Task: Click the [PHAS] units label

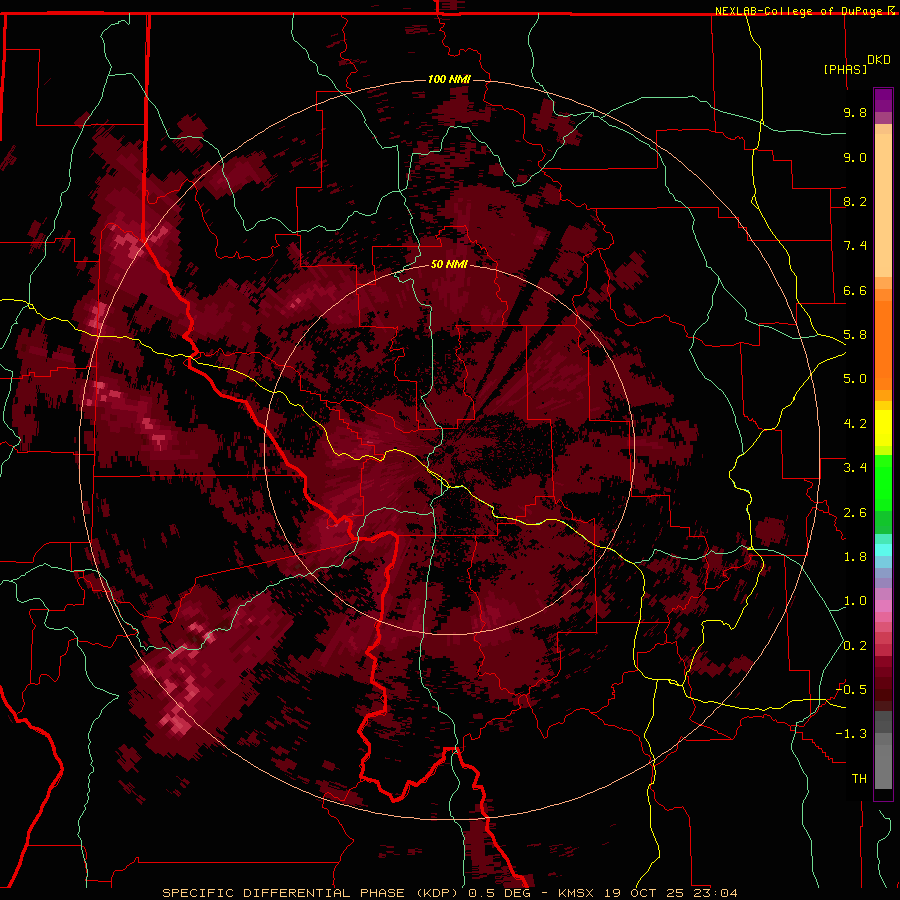Action: coord(845,69)
